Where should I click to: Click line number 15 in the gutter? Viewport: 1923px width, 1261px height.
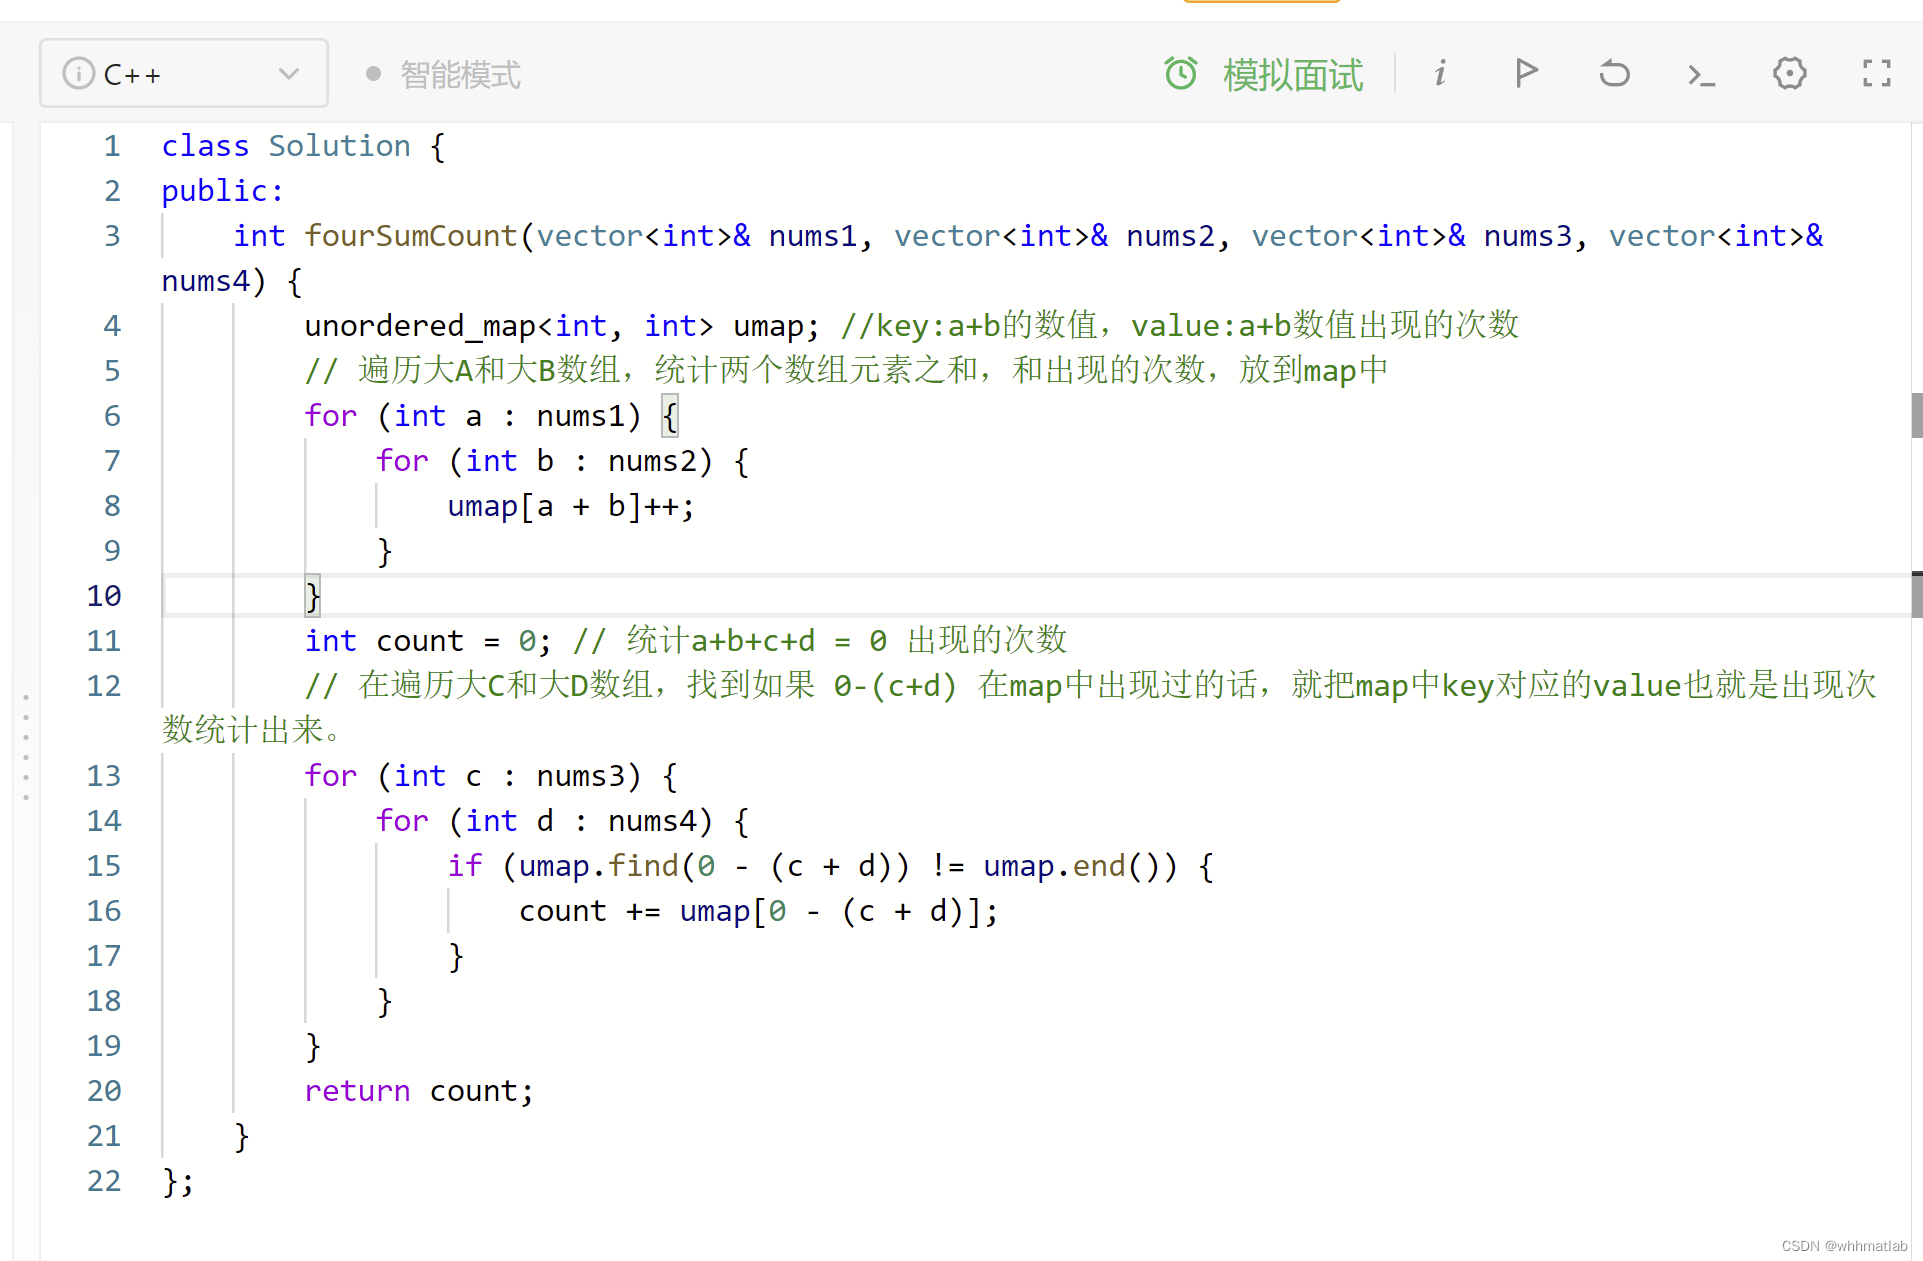pyautogui.click(x=104, y=866)
